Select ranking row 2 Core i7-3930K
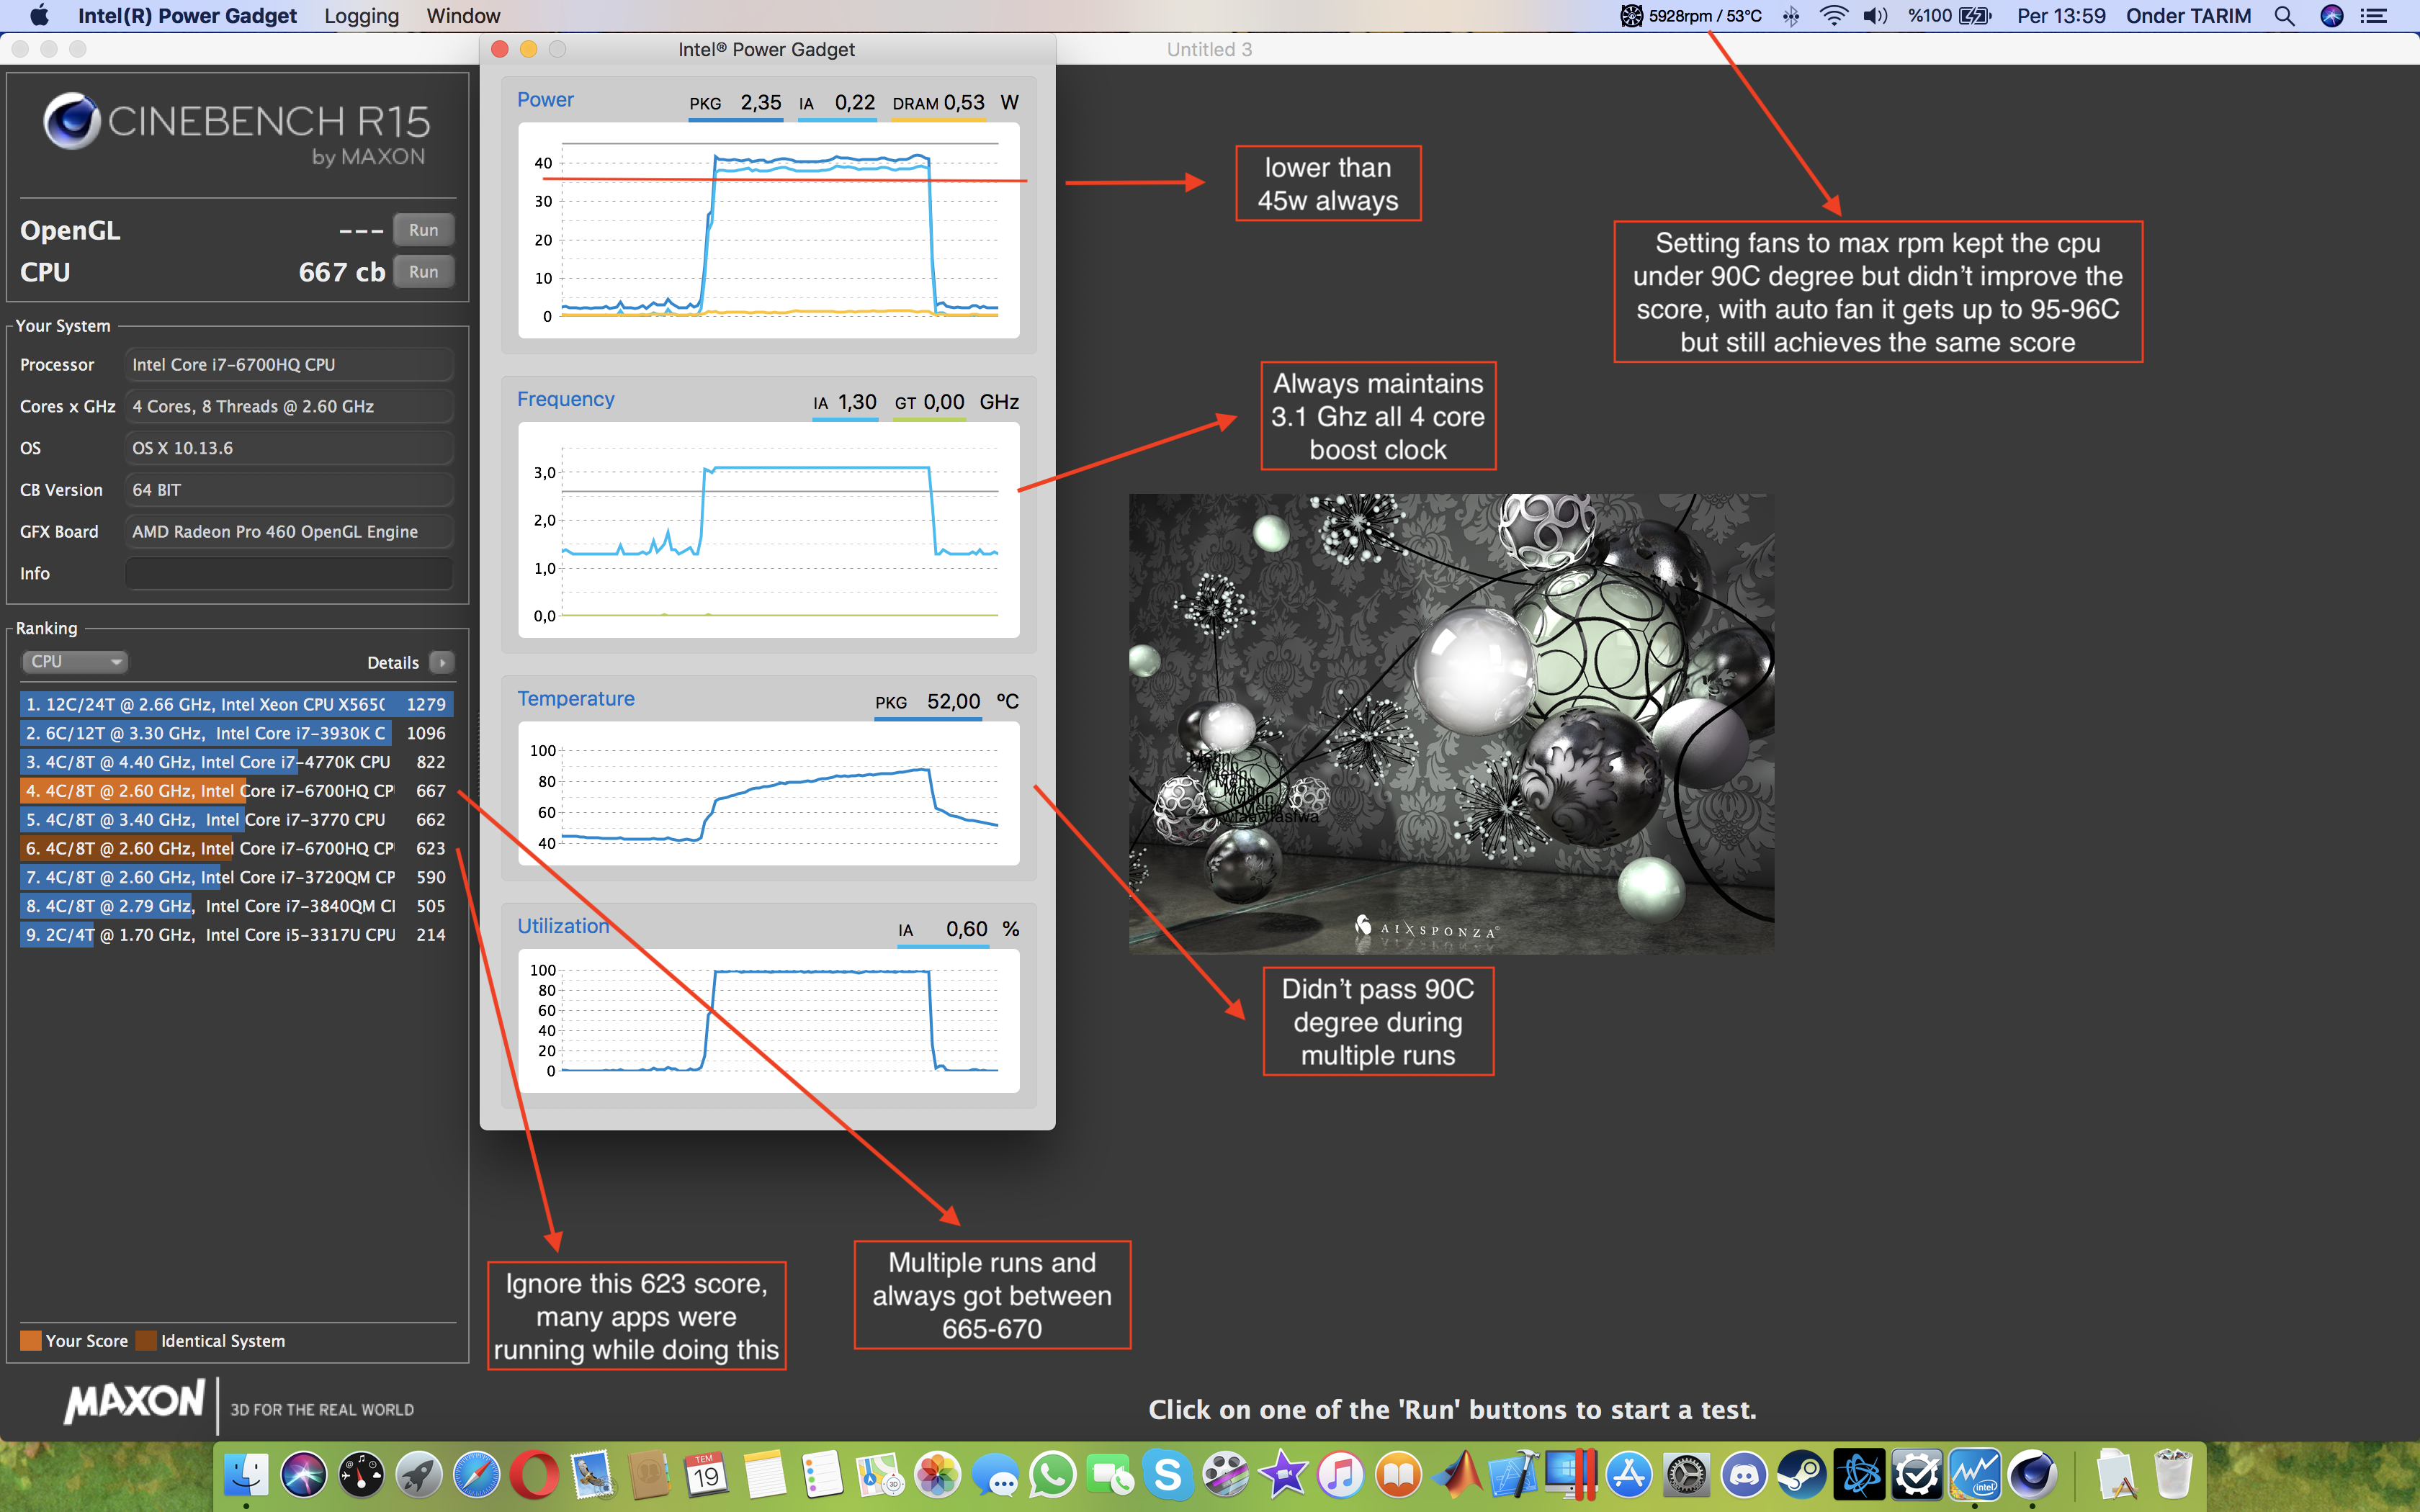2420x1512 pixels. 237,734
